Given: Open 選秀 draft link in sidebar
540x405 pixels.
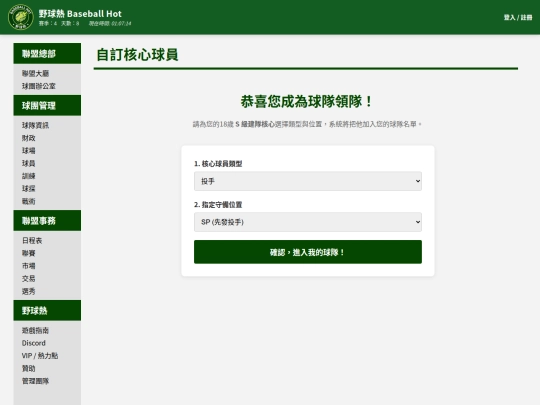Looking at the screenshot, I should pyautogui.click(x=29, y=291).
